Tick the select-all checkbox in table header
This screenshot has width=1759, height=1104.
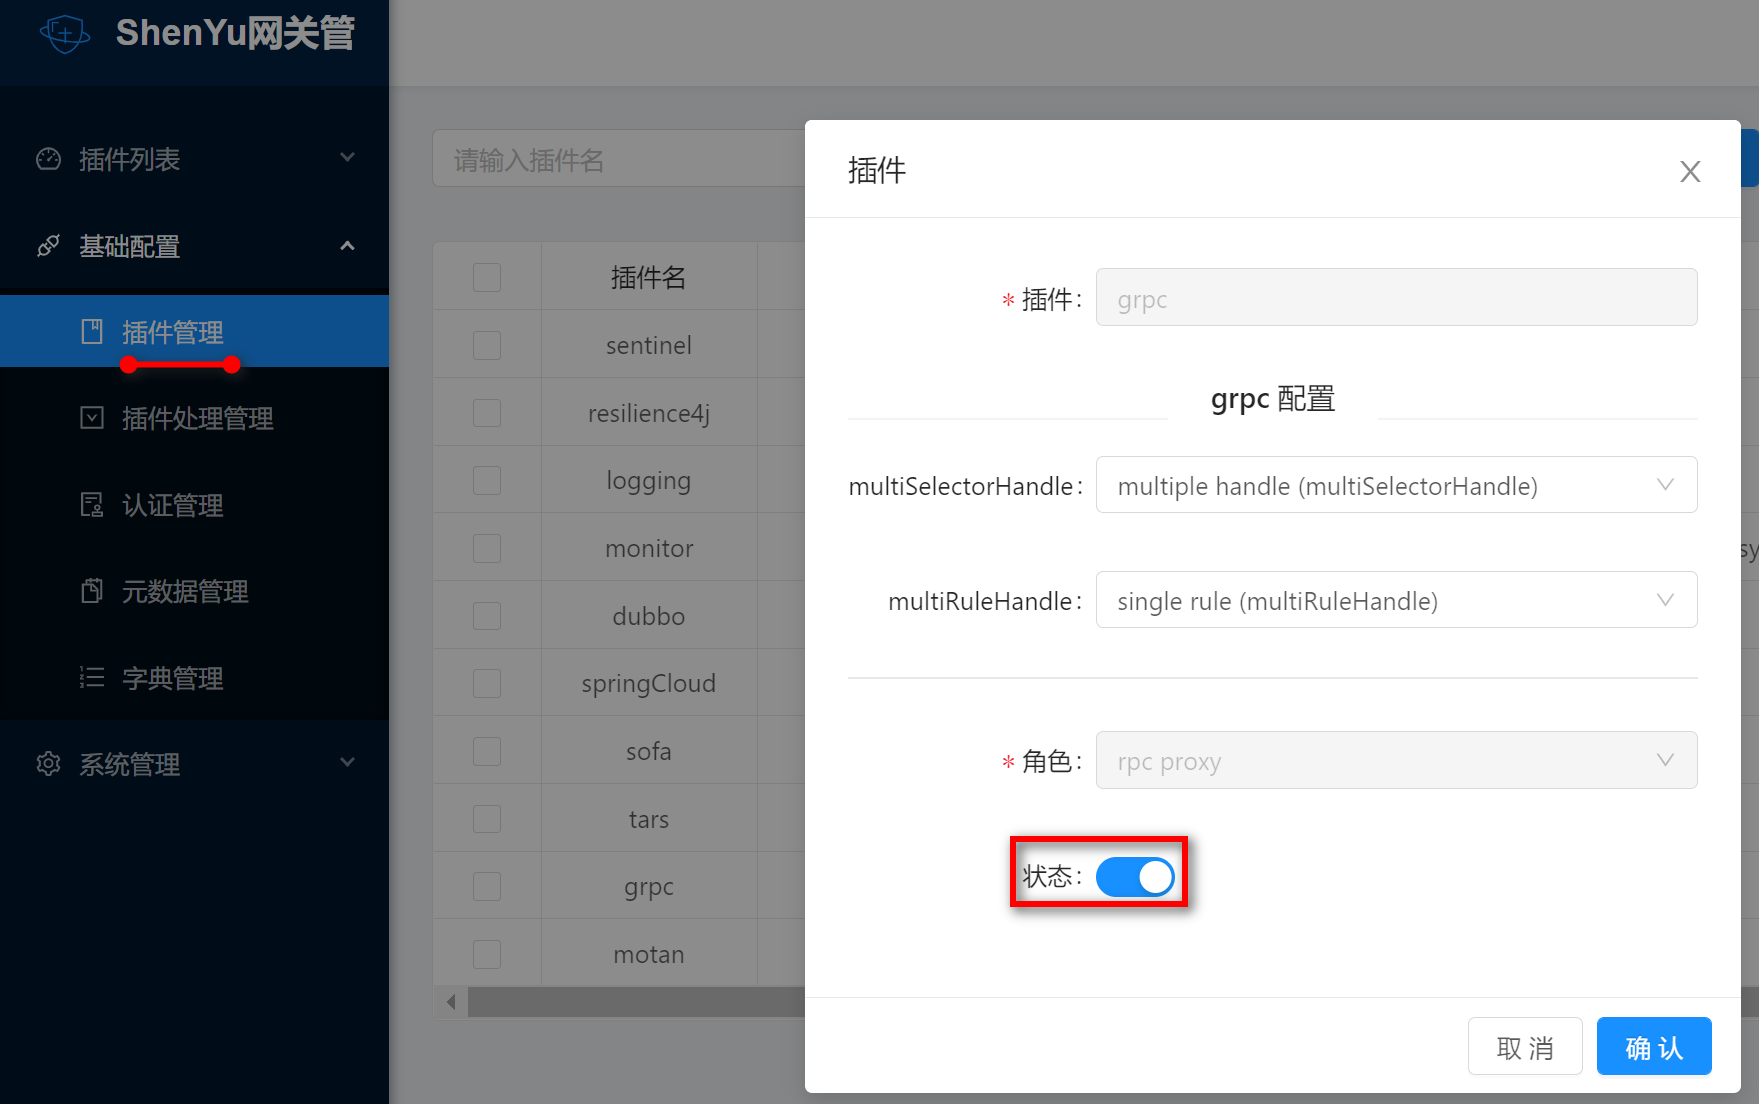coord(487,277)
